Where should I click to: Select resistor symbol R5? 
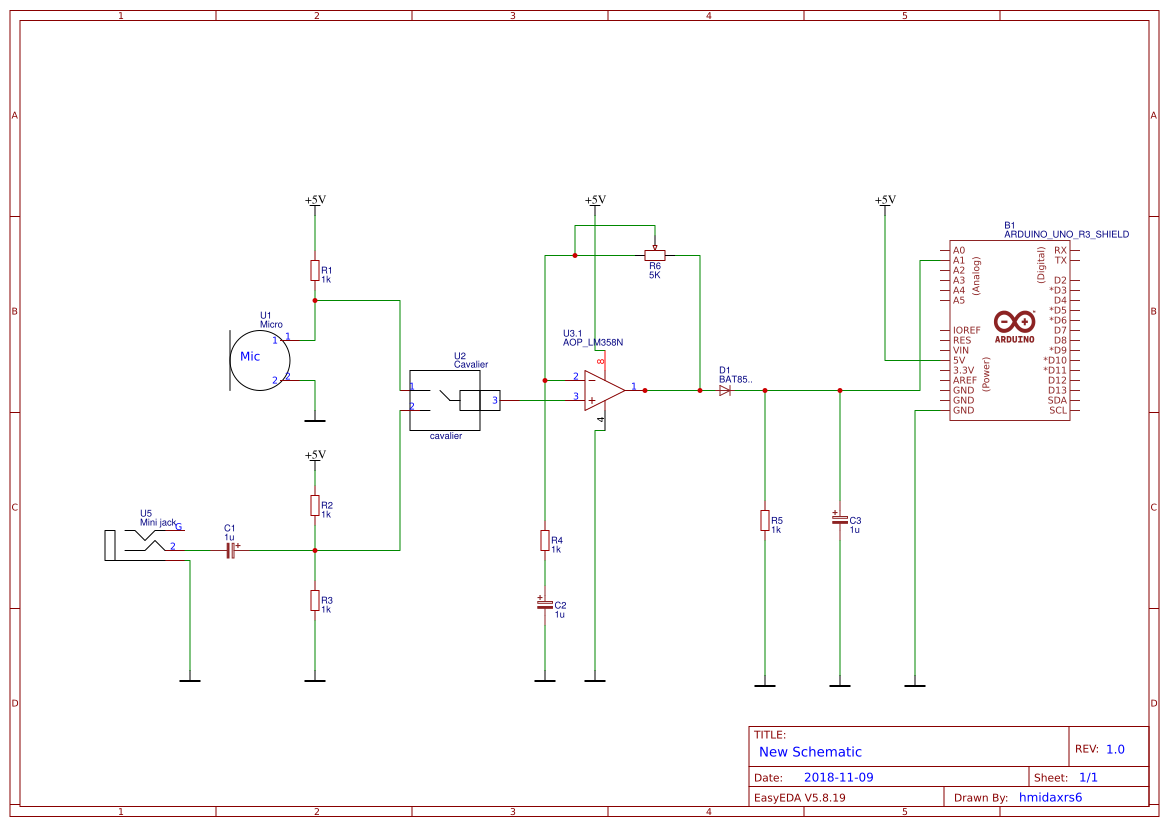coord(765,521)
